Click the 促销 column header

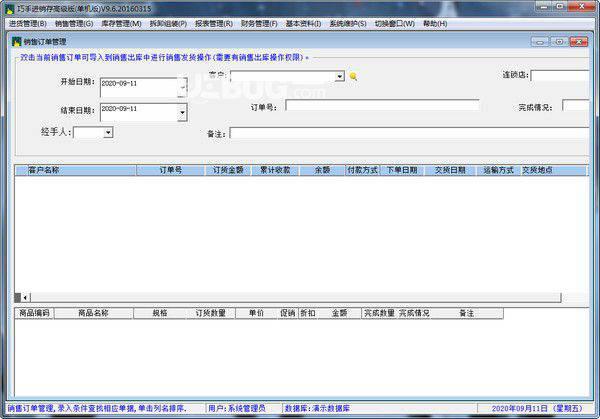pos(288,313)
